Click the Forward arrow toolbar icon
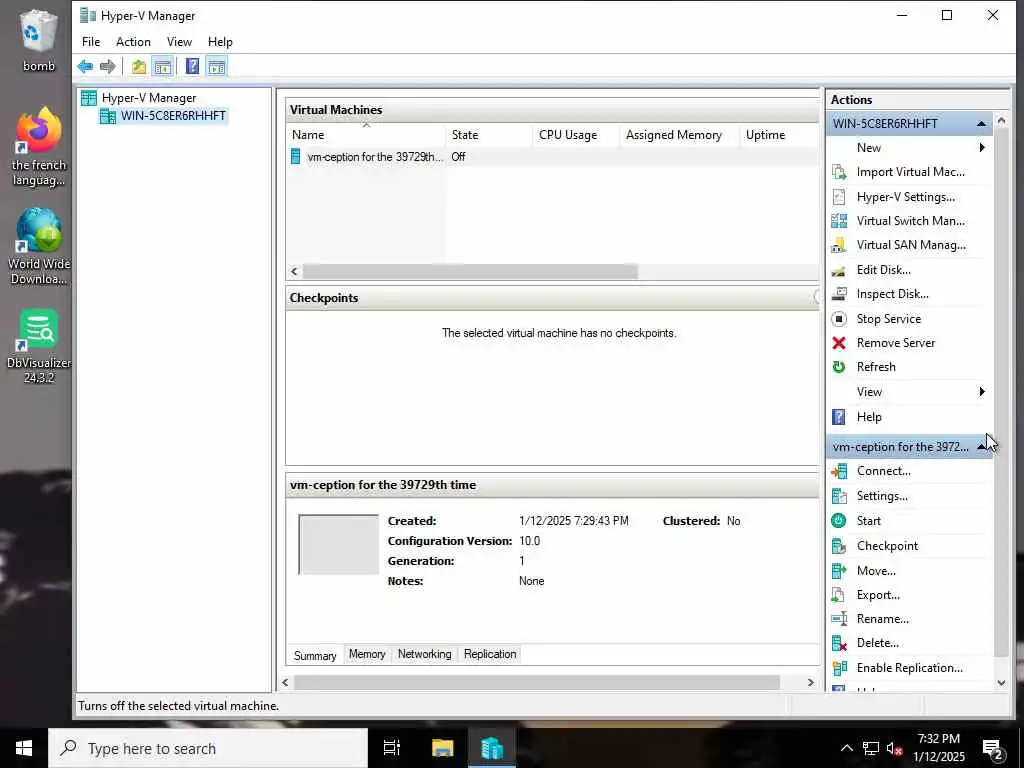Image resolution: width=1024 pixels, height=768 pixels. click(108, 67)
